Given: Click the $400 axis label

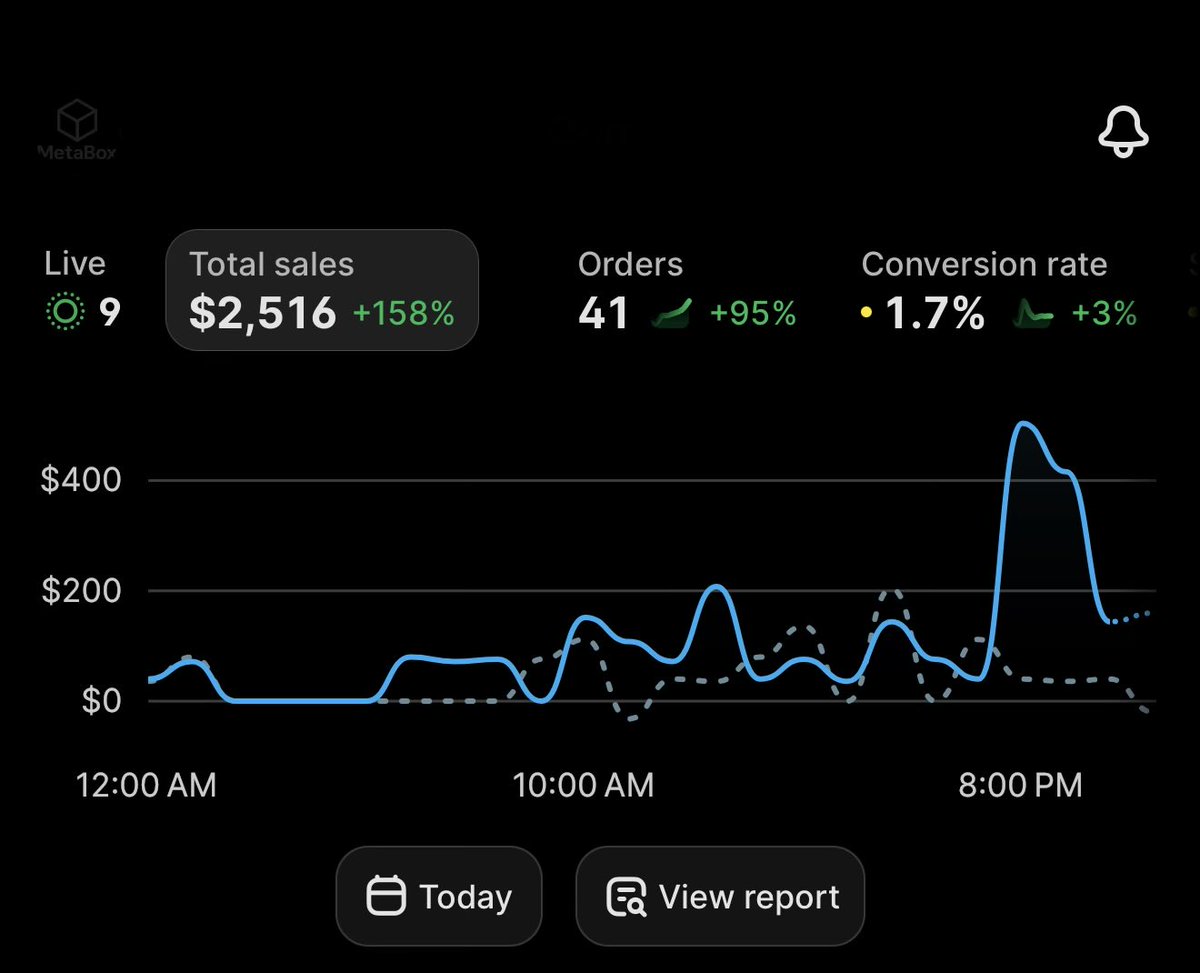Looking at the screenshot, I should click(81, 480).
